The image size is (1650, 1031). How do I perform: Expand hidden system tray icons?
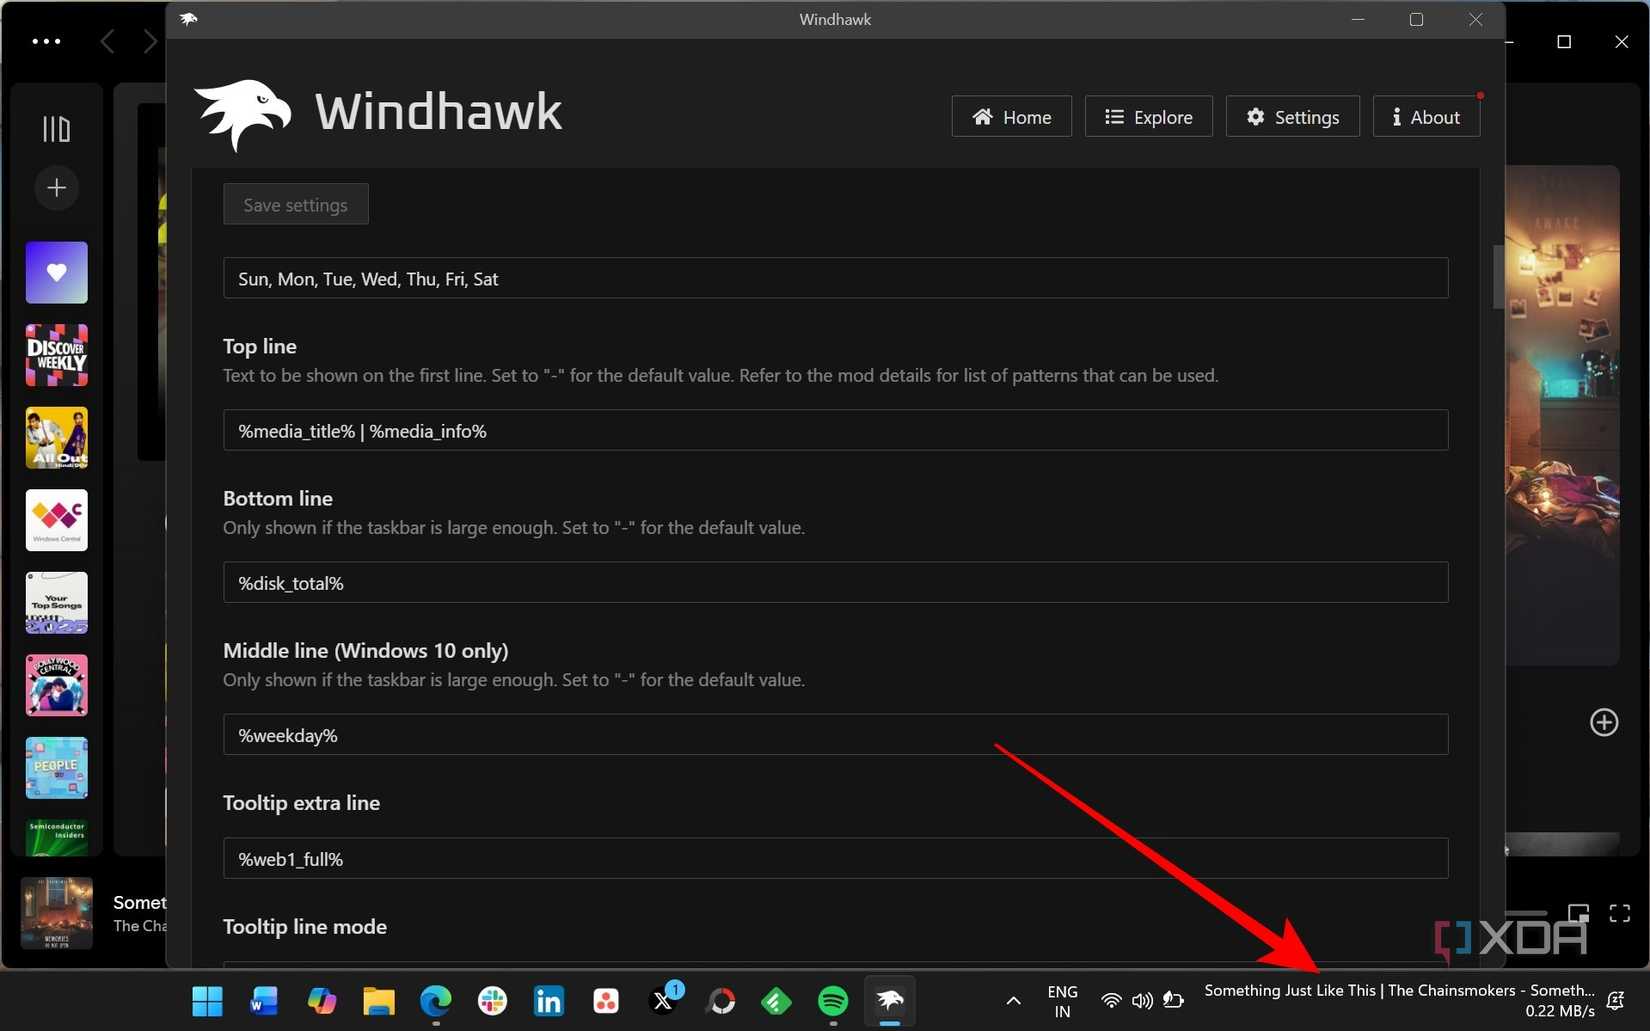point(1012,1000)
